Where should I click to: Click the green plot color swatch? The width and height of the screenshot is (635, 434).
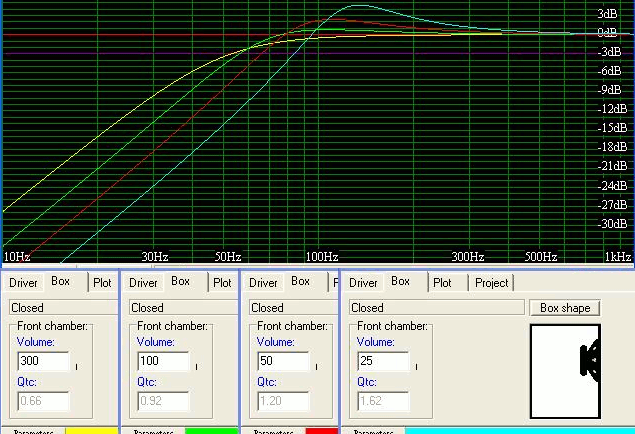[211, 431]
